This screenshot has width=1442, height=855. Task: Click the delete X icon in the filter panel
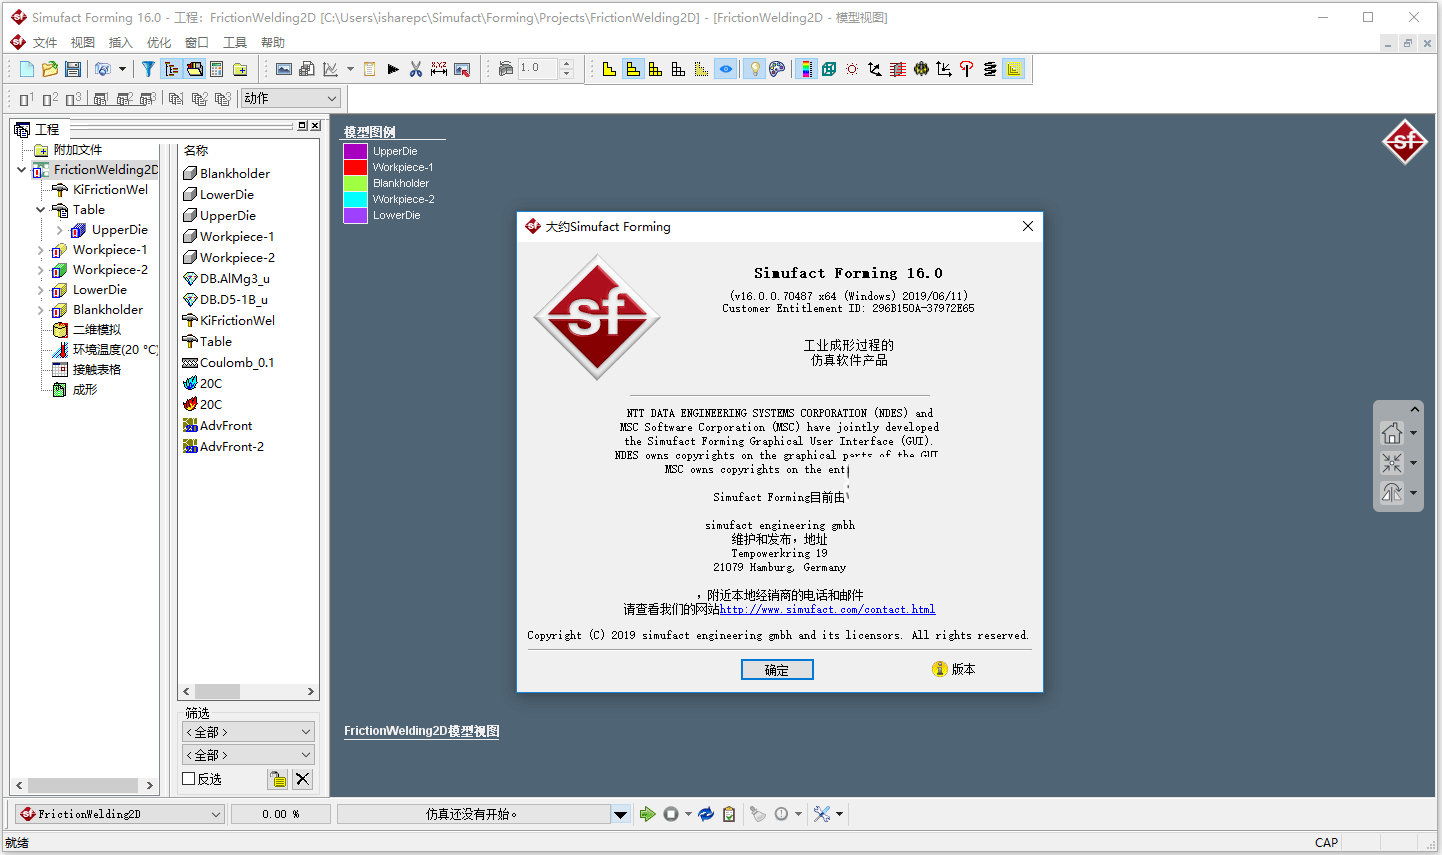[x=303, y=779]
